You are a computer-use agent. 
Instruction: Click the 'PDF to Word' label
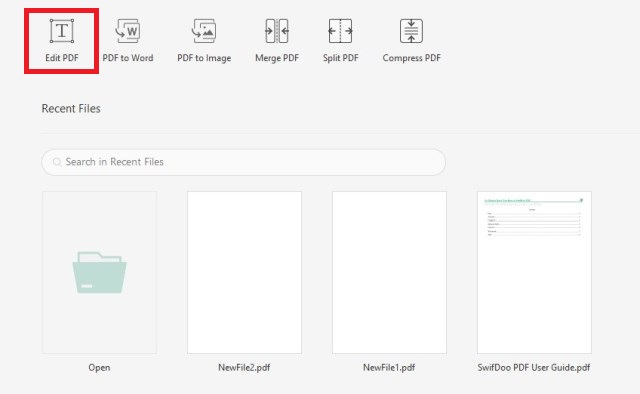click(128, 58)
